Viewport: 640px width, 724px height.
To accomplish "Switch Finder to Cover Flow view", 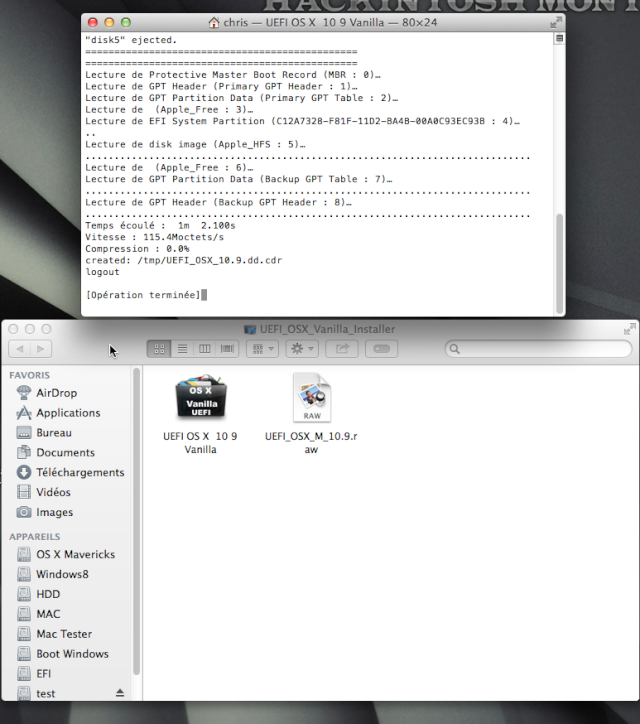I will [x=227, y=349].
